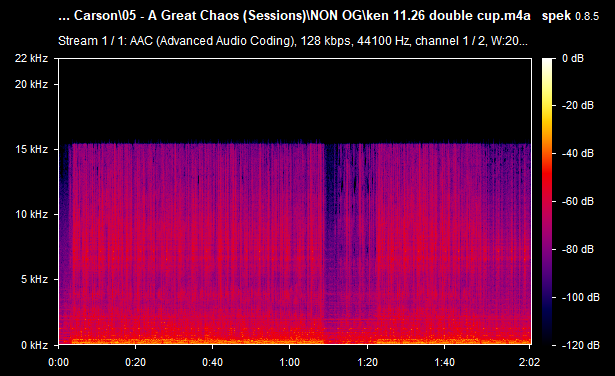Click the '-120 dB' scale label

click(580, 345)
